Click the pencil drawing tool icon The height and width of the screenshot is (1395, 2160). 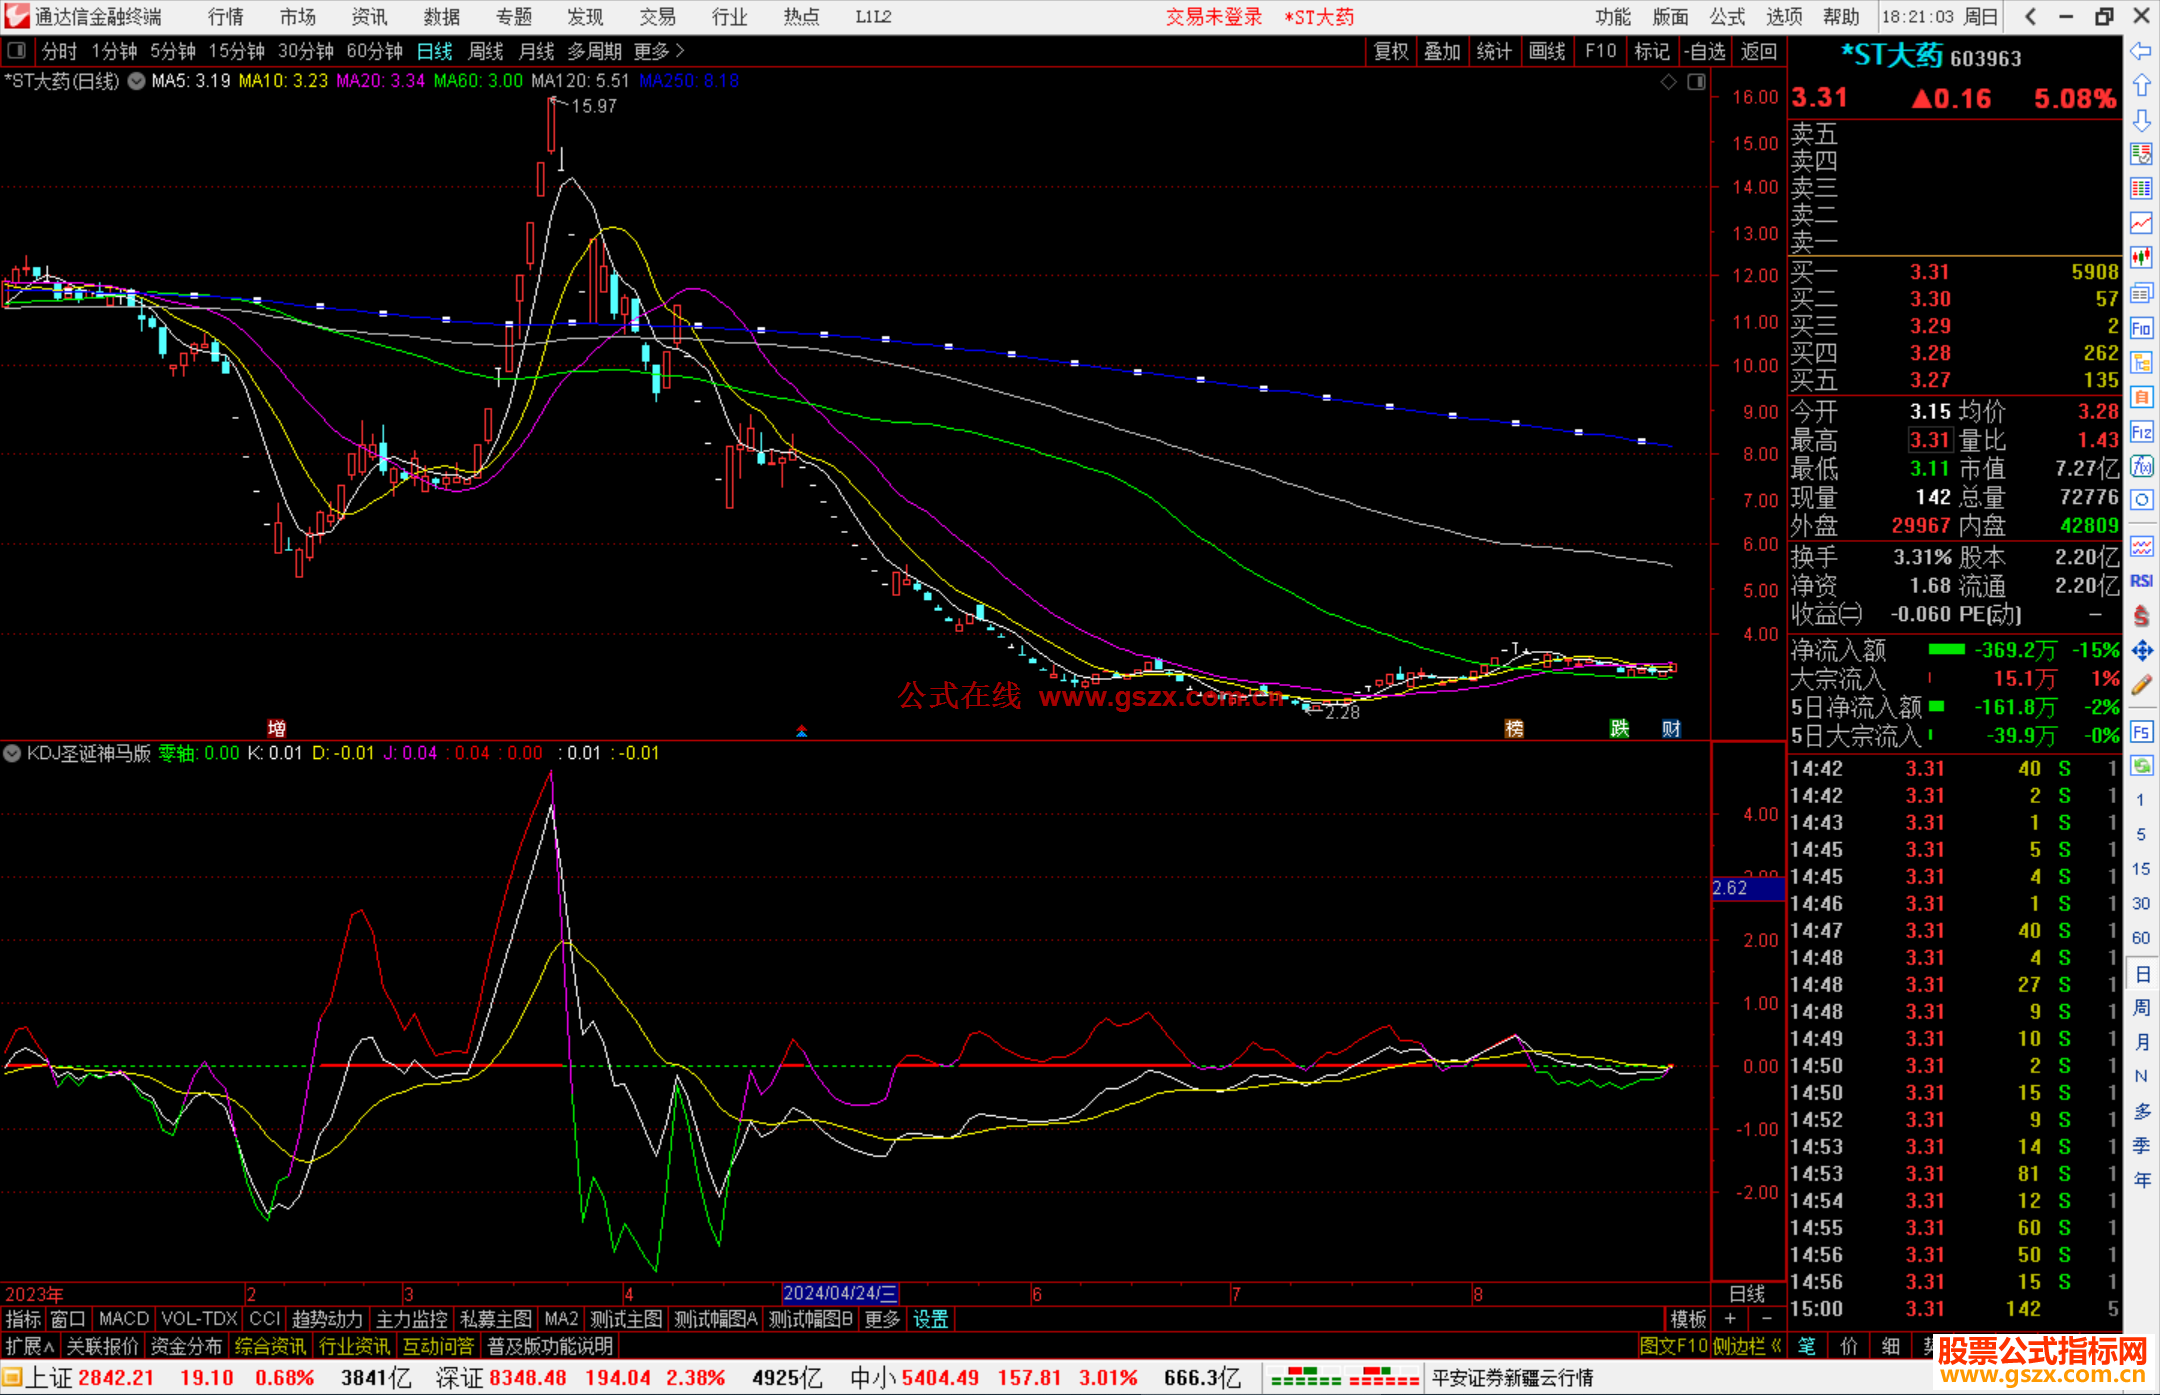tap(2141, 685)
